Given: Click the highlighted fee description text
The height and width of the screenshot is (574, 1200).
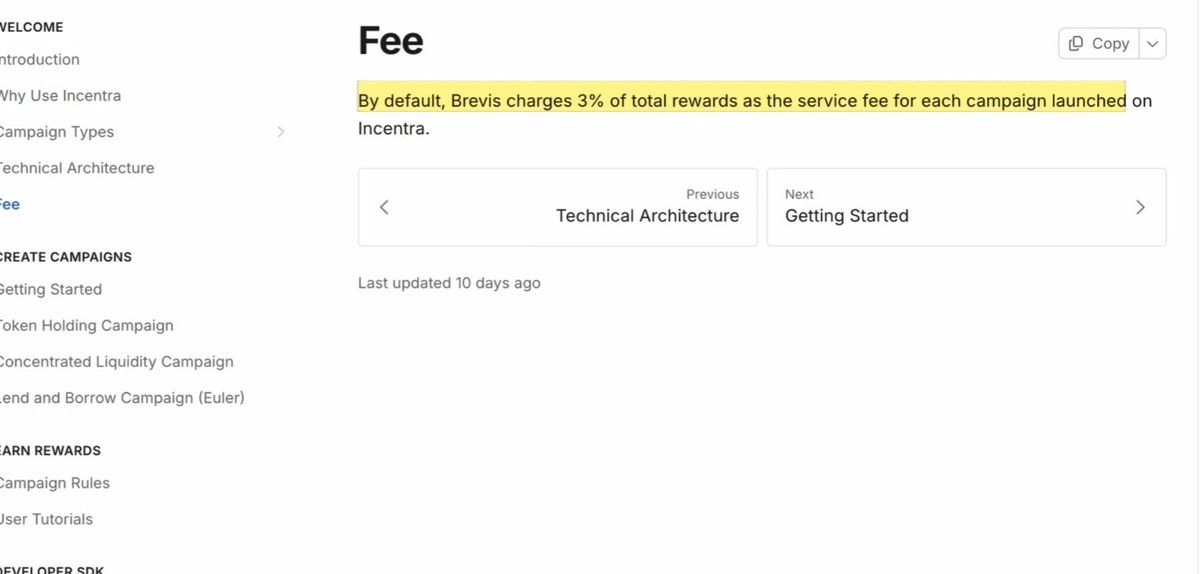Looking at the screenshot, I should [x=741, y=101].
